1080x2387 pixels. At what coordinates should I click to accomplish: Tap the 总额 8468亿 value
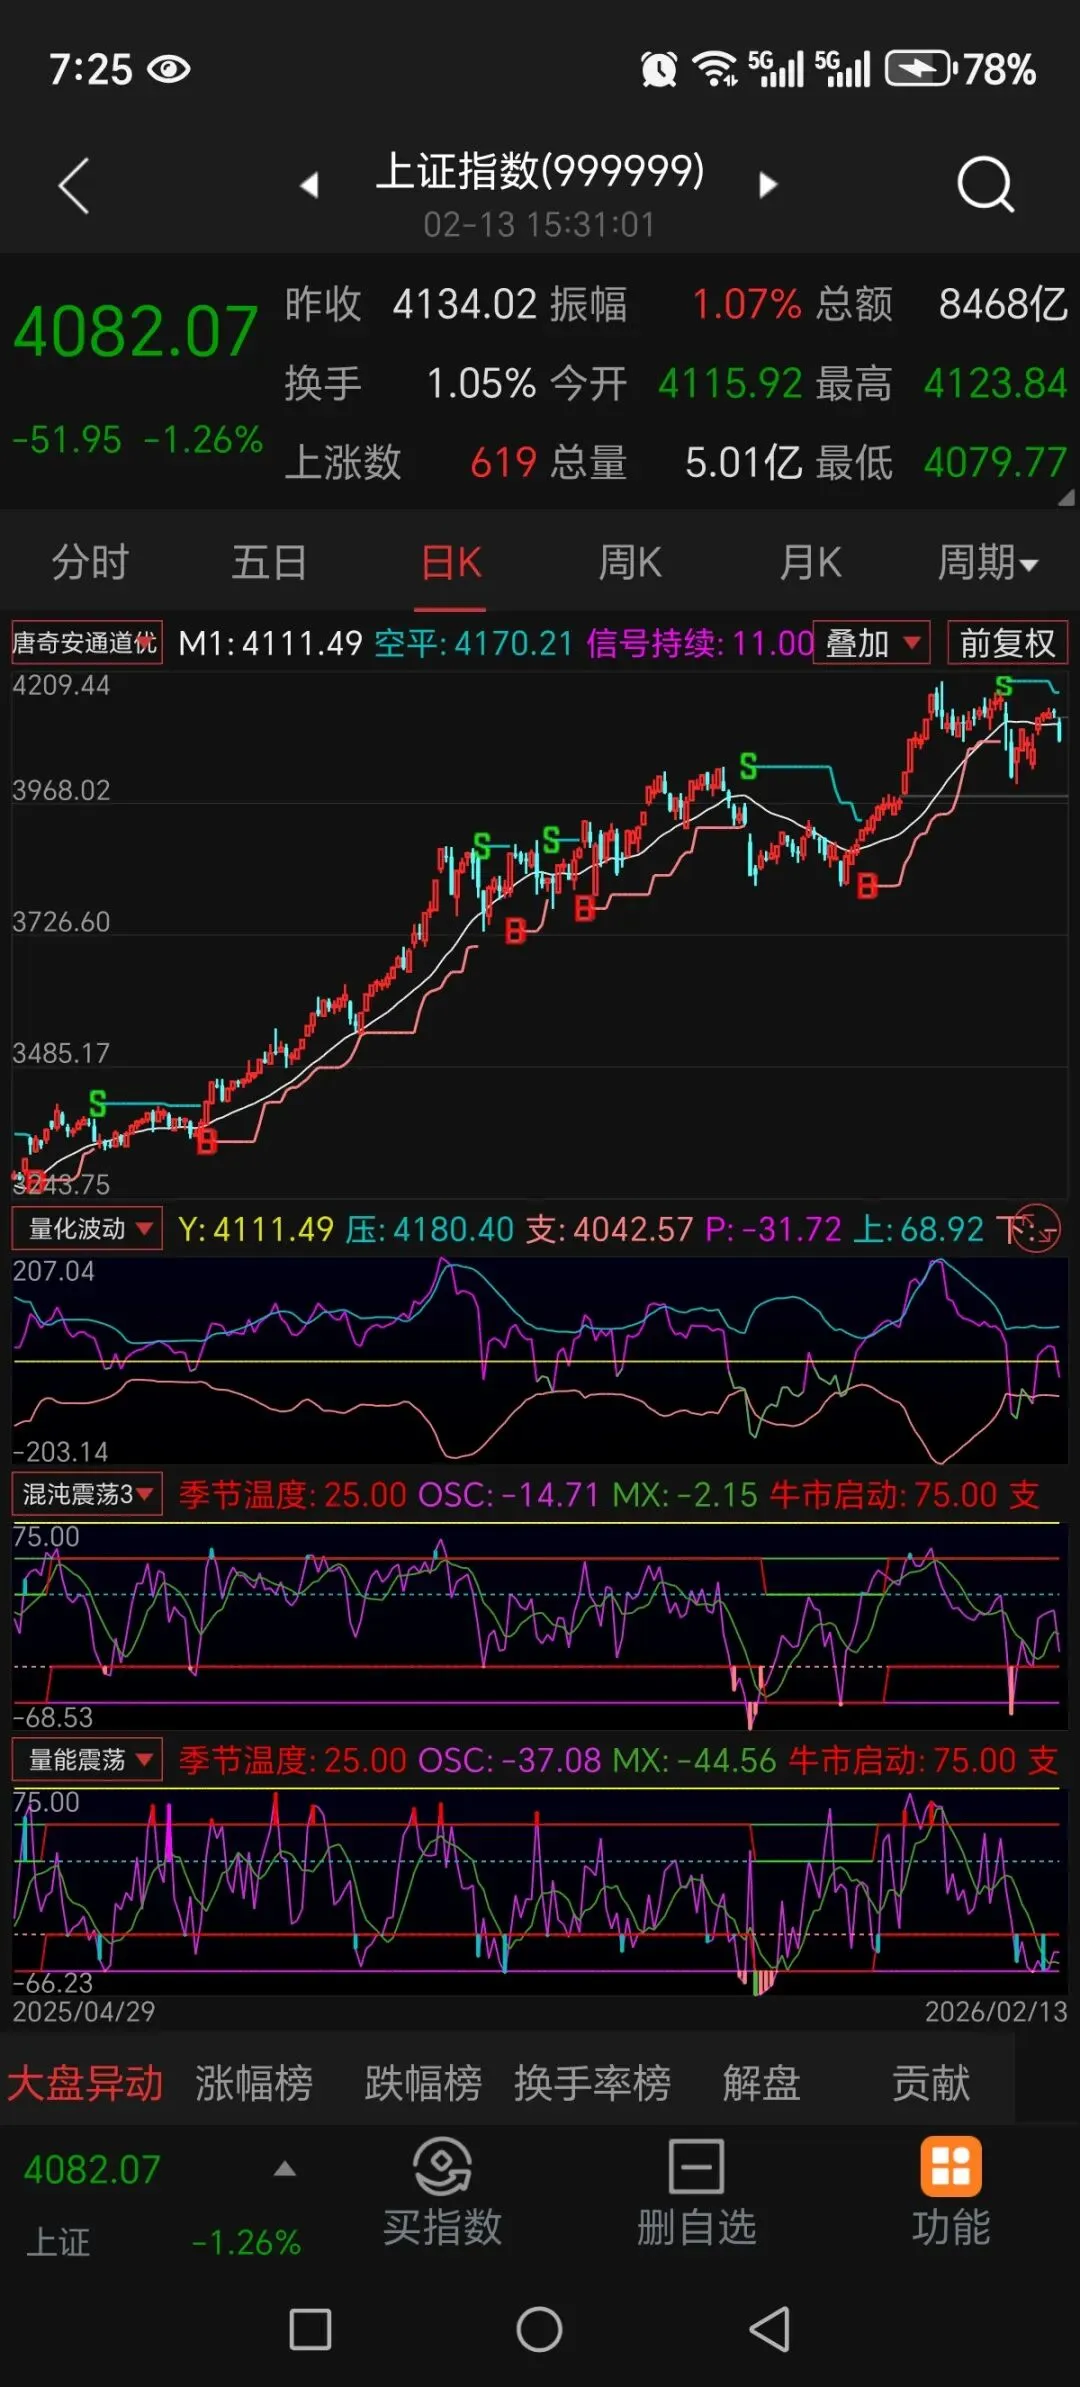[x=1003, y=304]
